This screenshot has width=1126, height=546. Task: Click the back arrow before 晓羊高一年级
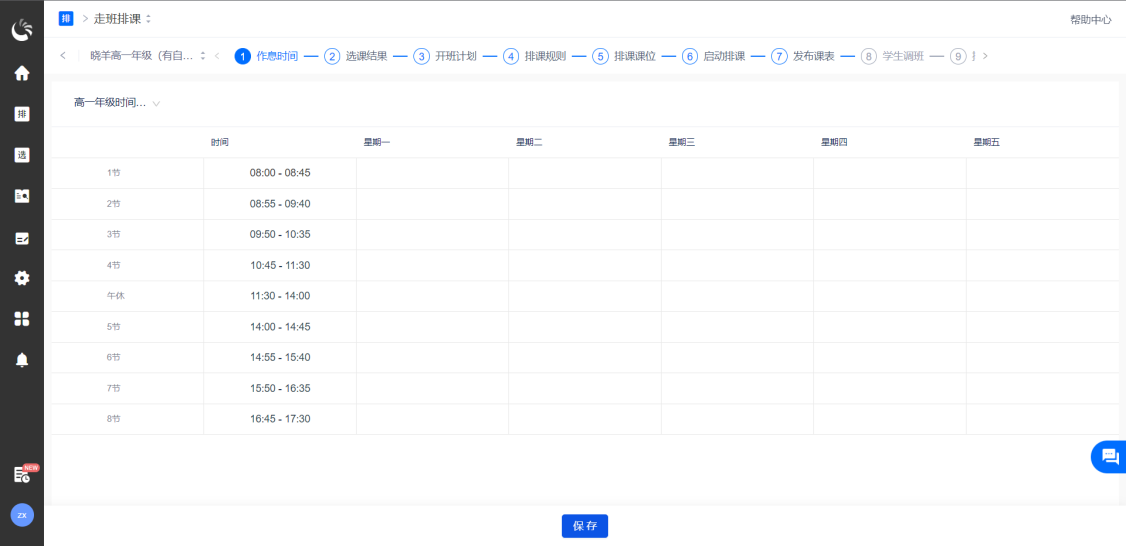[x=63, y=56]
